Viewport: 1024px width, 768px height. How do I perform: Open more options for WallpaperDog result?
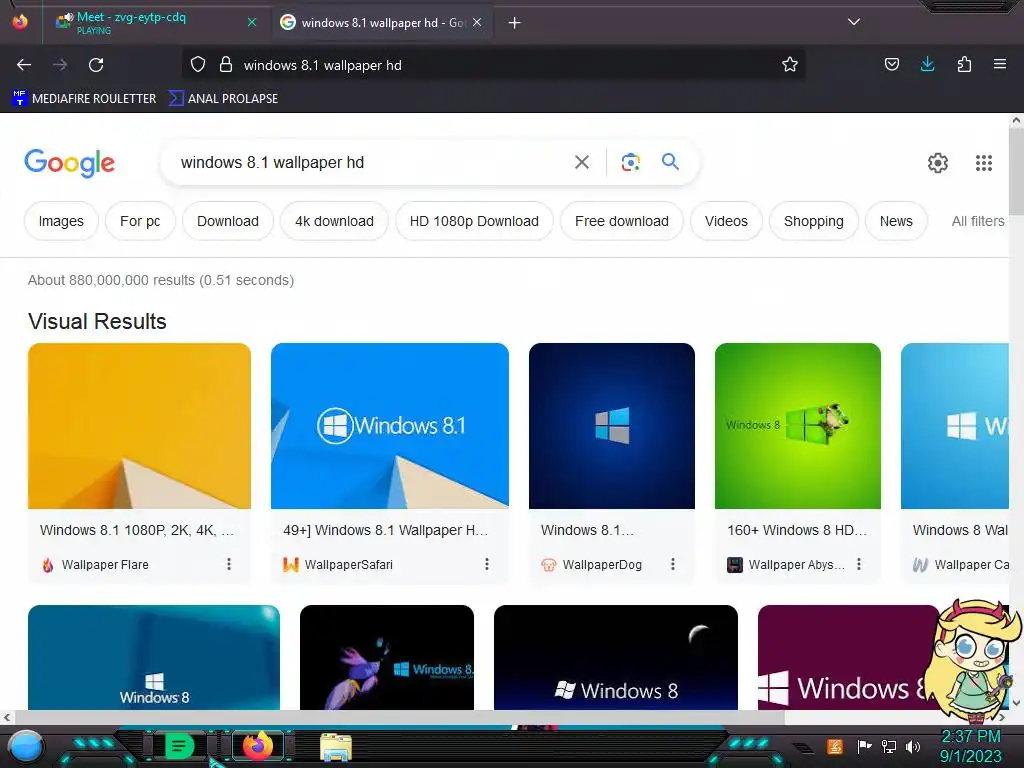point(673,564)
